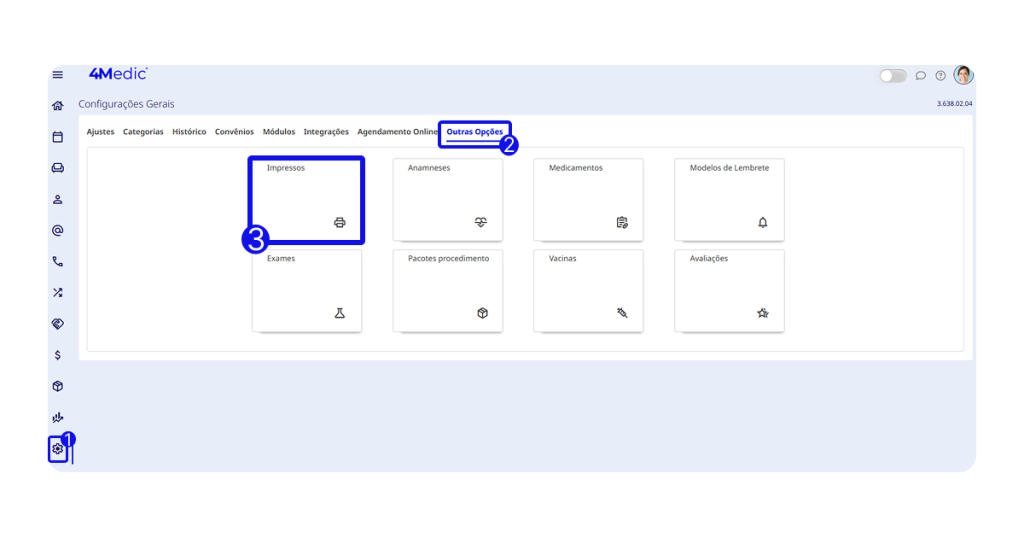Open the calendar icon in sidebar

[58, 137]
